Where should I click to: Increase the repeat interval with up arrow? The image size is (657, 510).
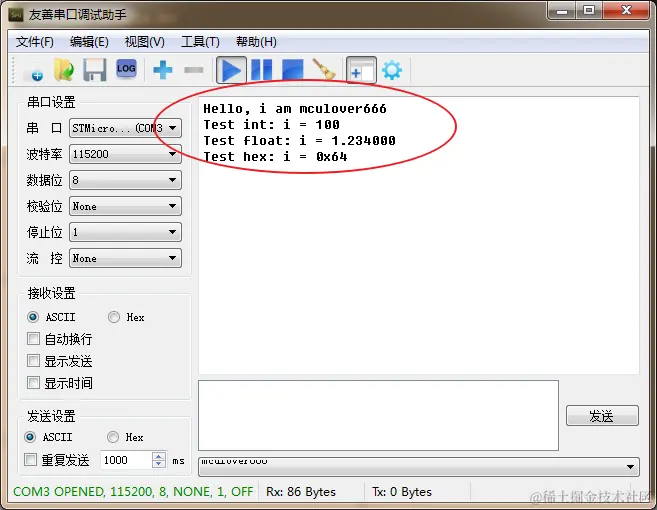(x=158, y=456)
